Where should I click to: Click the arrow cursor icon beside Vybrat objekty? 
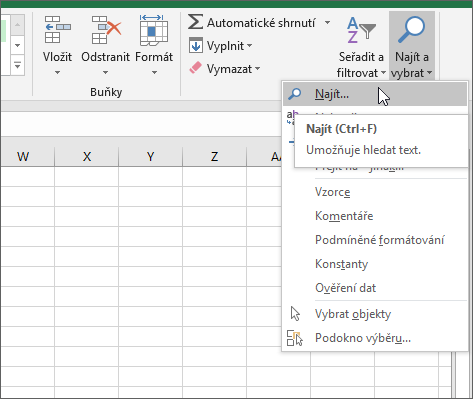295,314
